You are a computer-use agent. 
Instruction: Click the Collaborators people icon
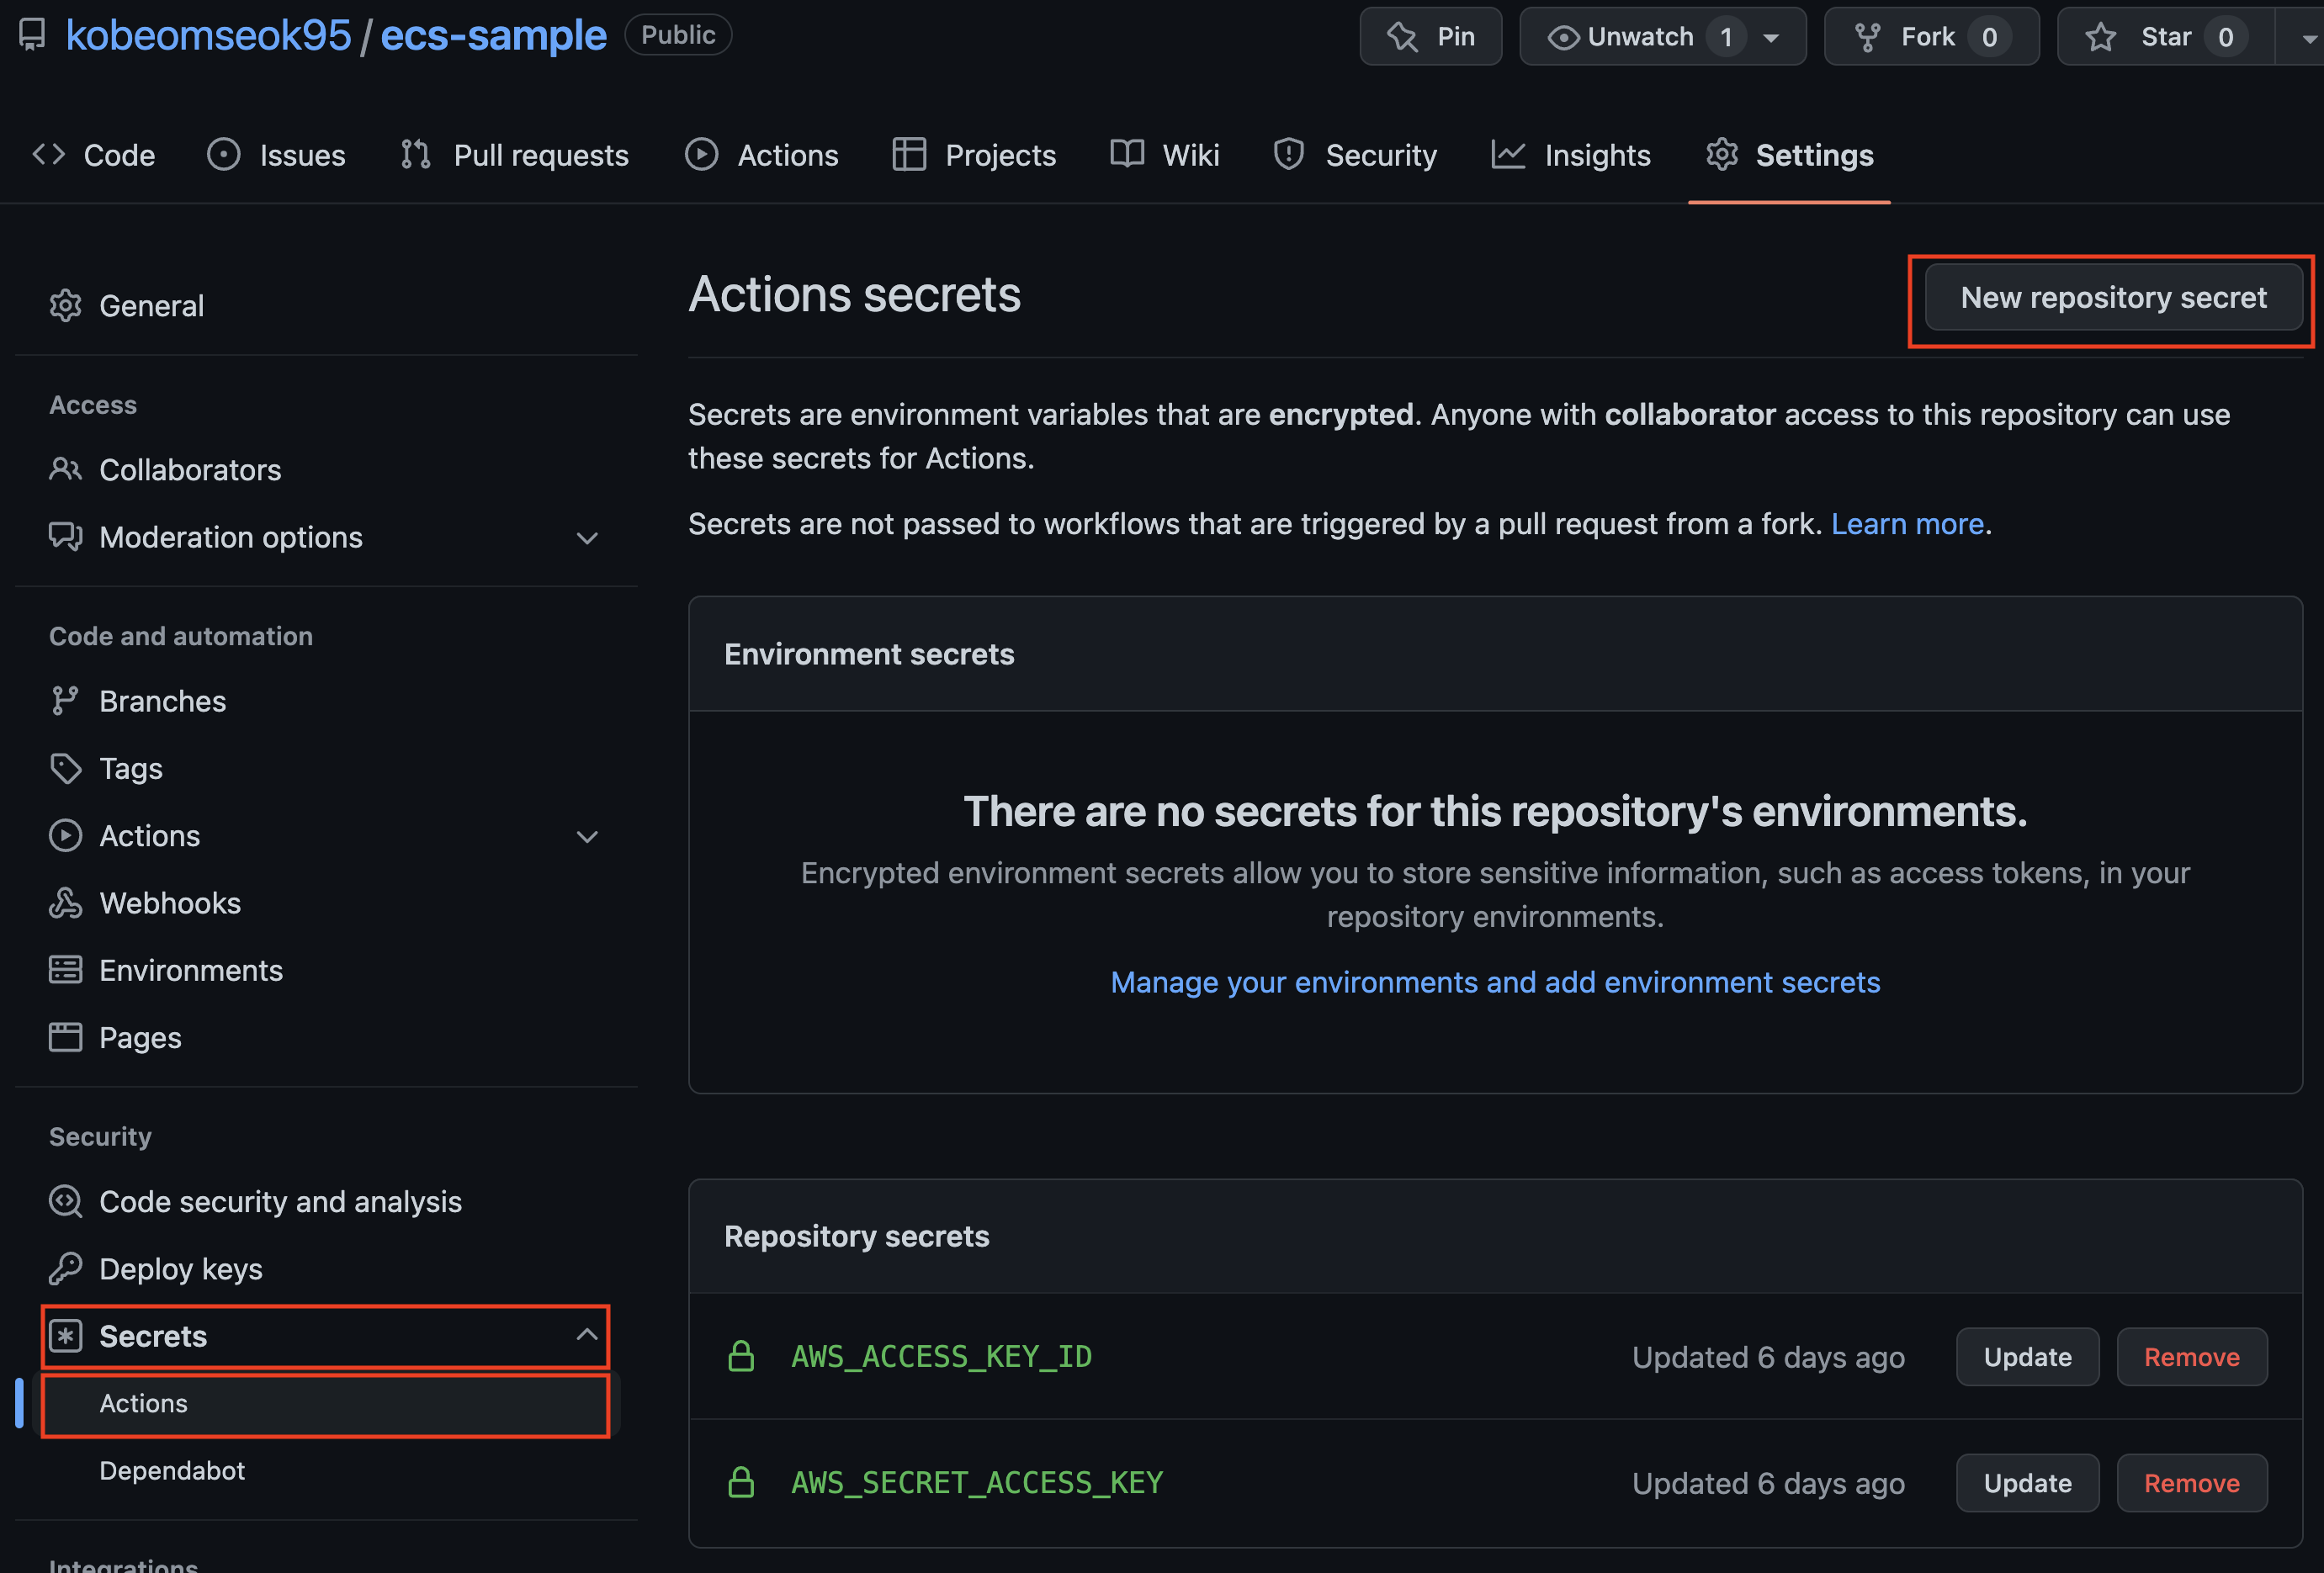(66, 469)
